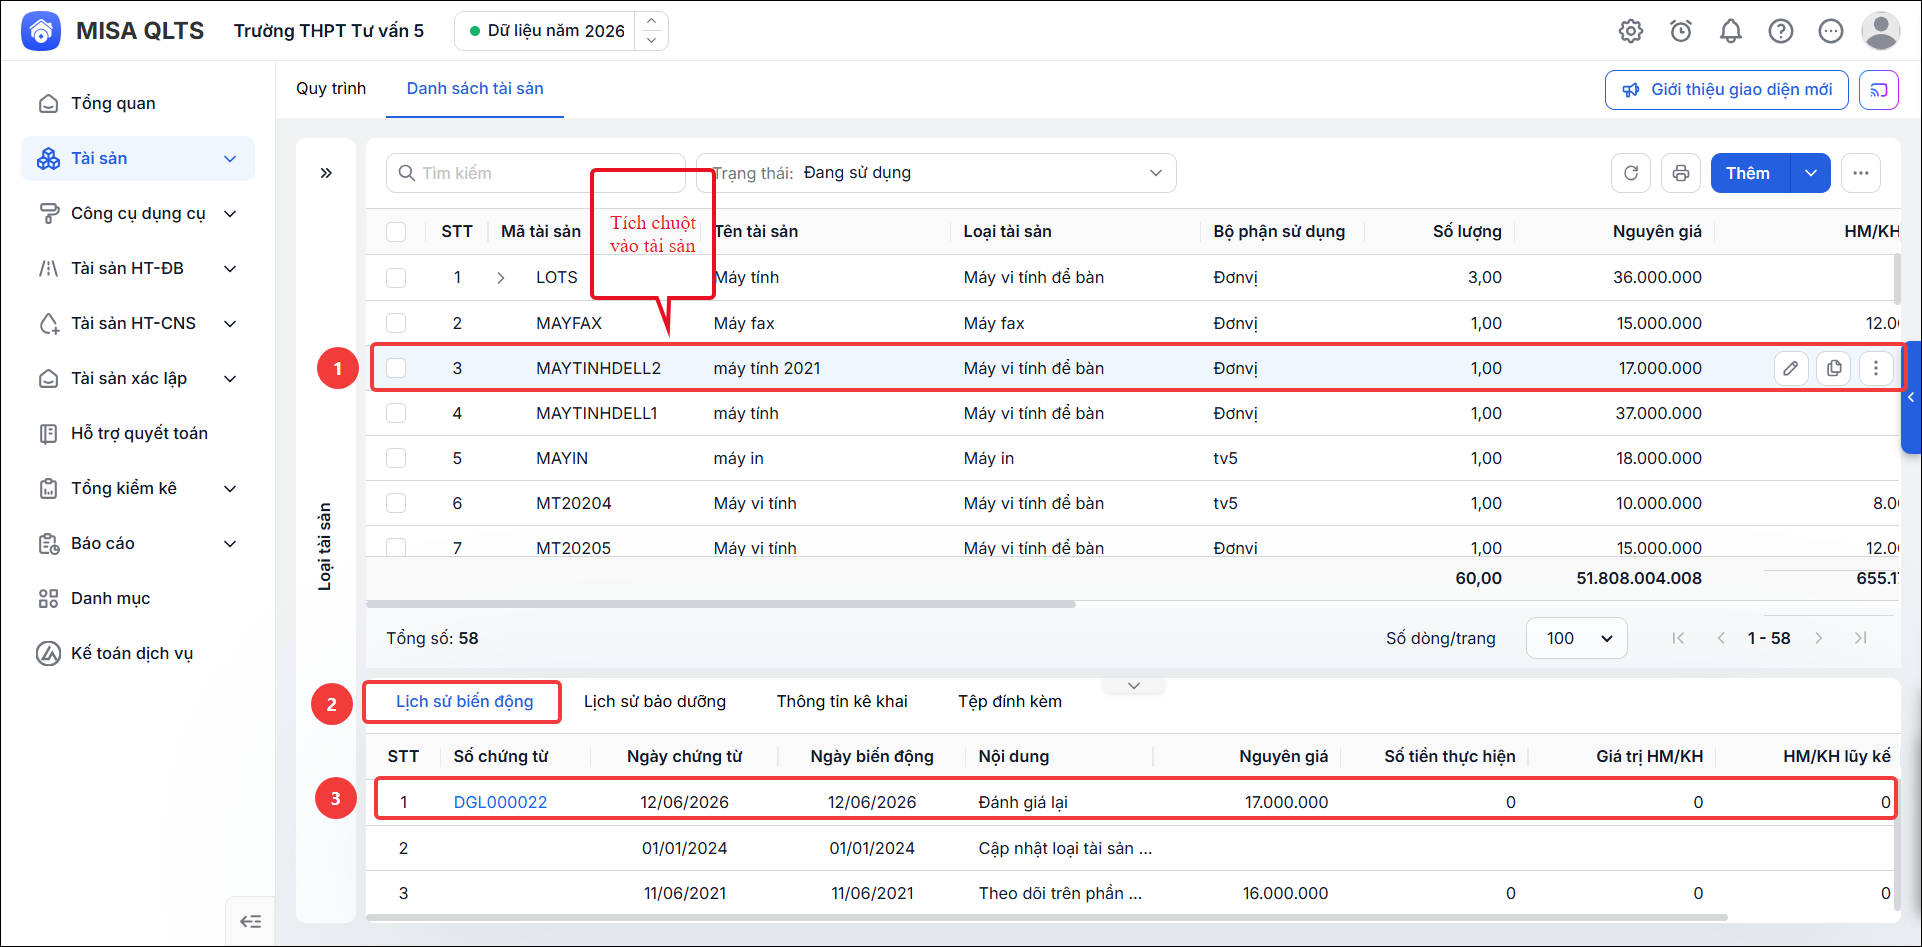Click the Tổng quan sidebar item
This screenshot has height=947, width=1922.
pyautogui.click(x=138, y=103)
